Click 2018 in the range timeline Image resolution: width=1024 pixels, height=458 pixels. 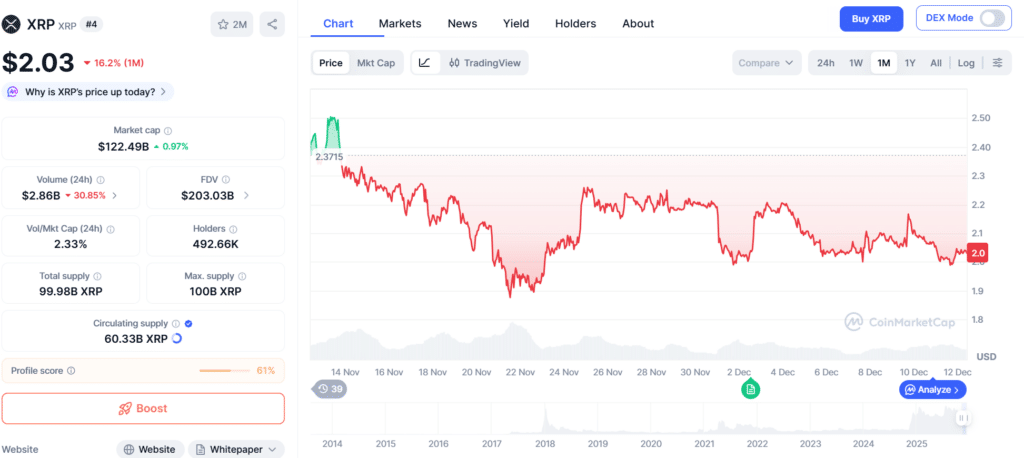point(545,444)
